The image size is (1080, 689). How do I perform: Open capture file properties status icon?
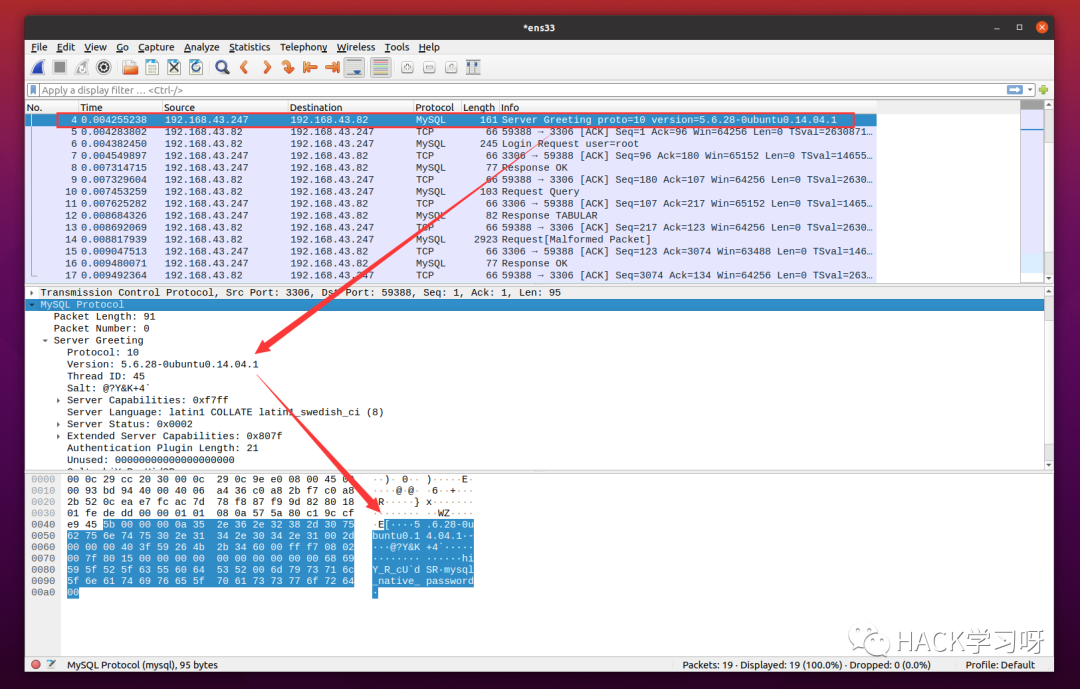[x=51, y=665]
